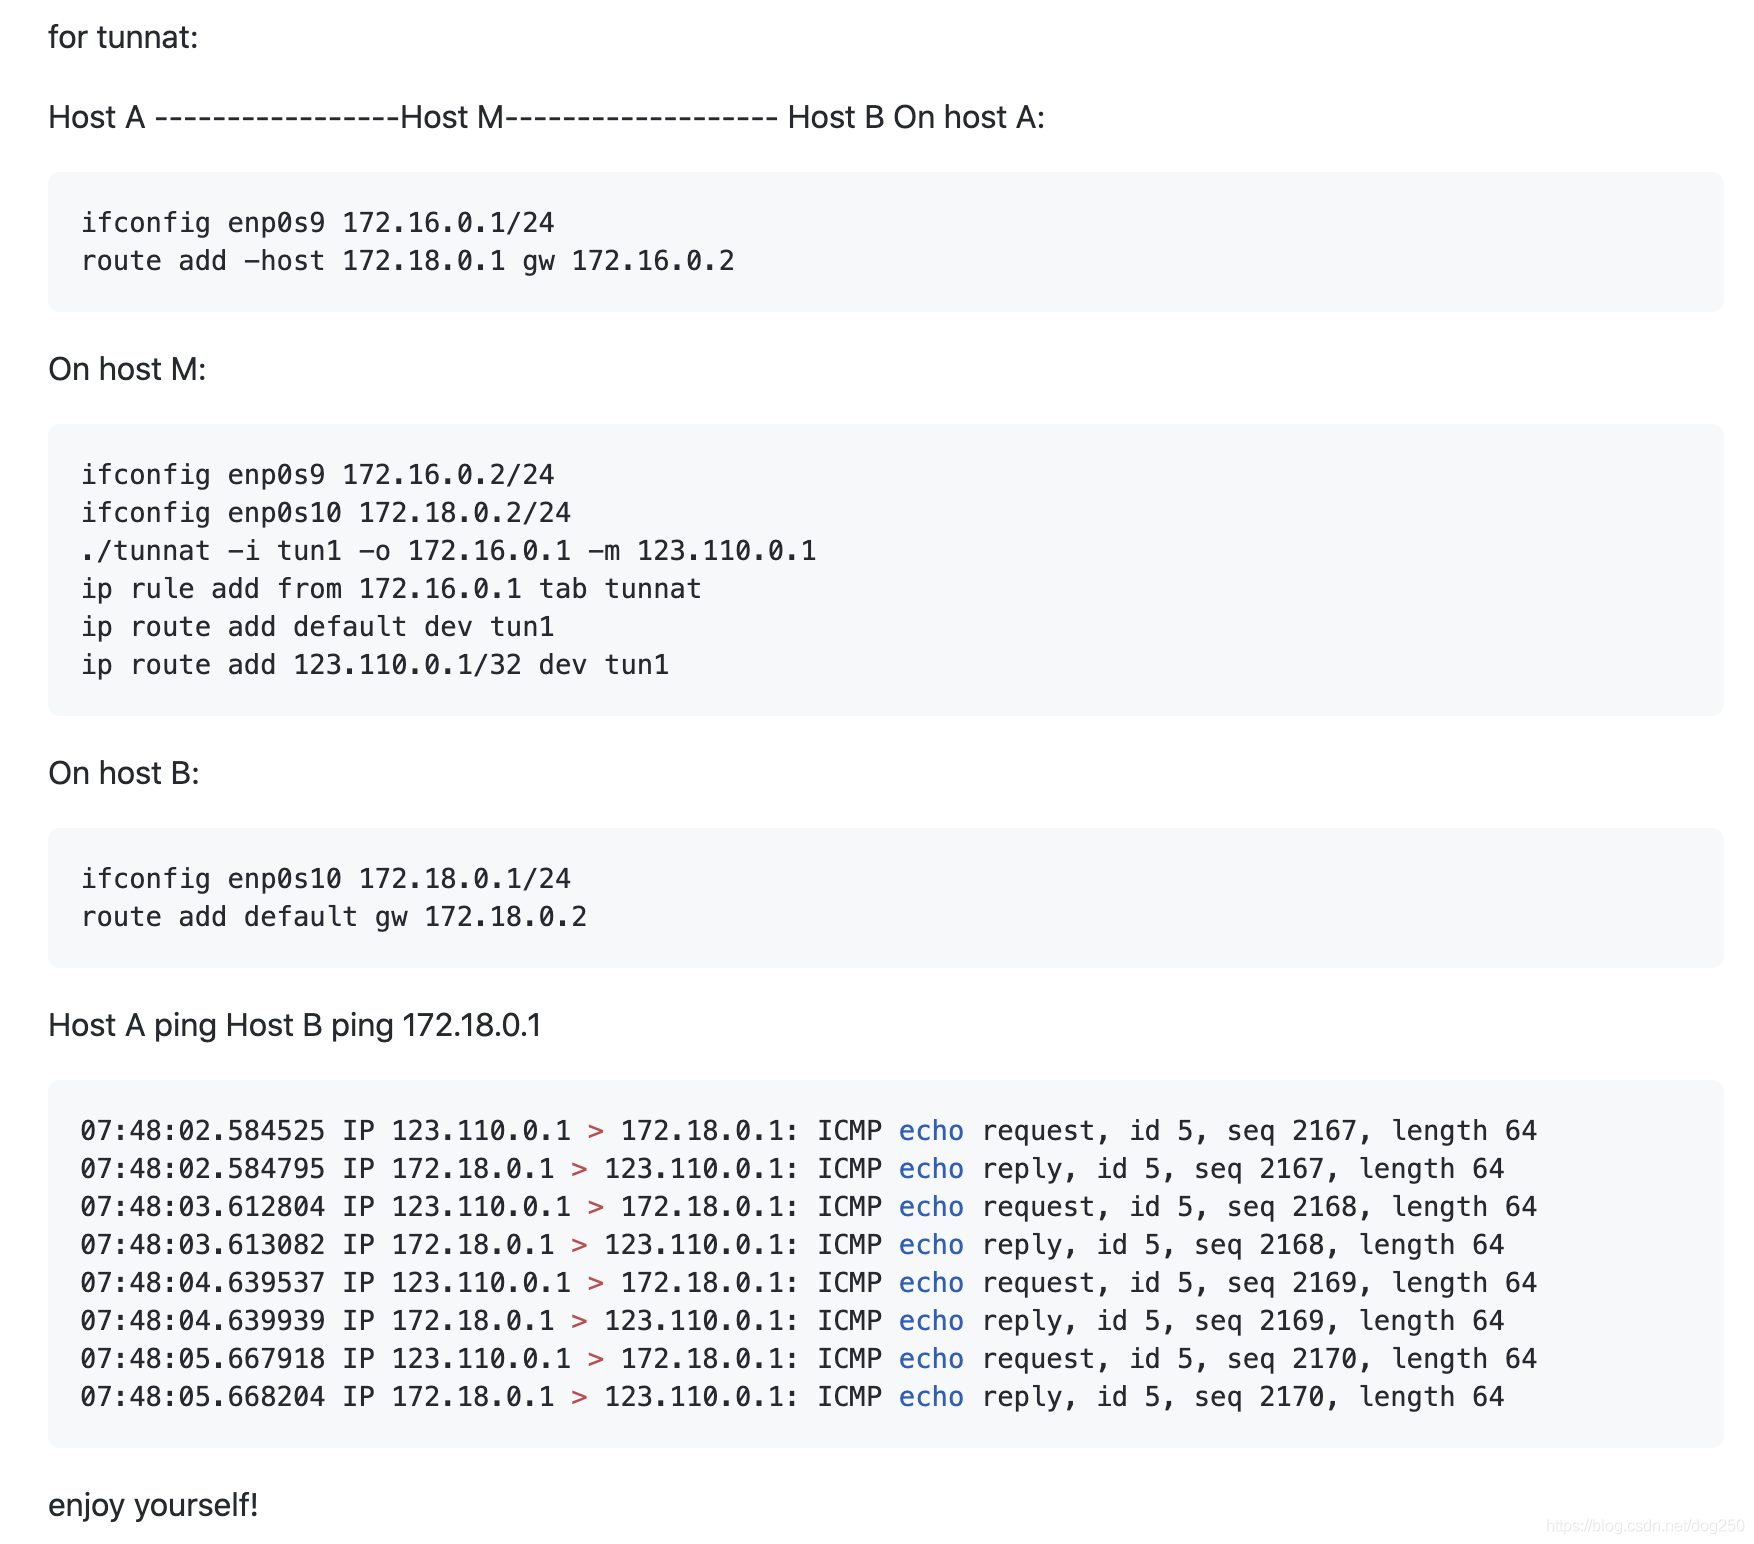Click the 'ip route add 123.110.0.1/32 dev tun1' line

coord(375,664)
